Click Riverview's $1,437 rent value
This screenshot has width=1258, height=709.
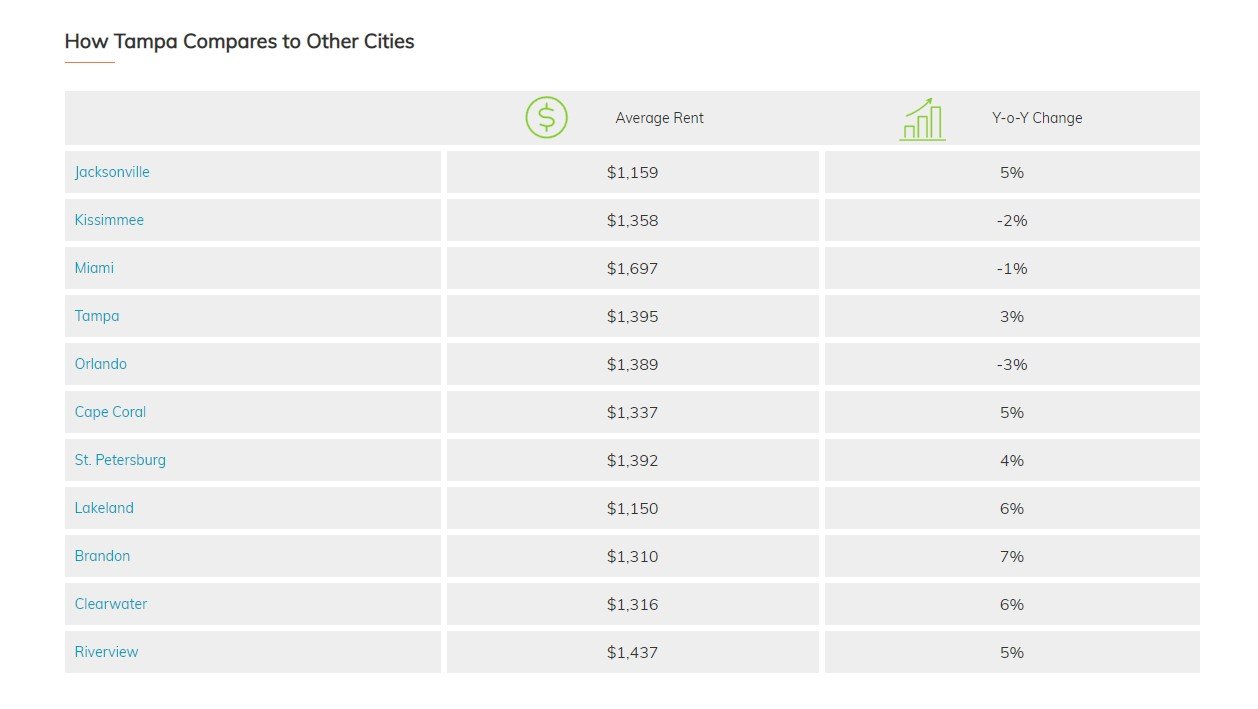point(632,652)
